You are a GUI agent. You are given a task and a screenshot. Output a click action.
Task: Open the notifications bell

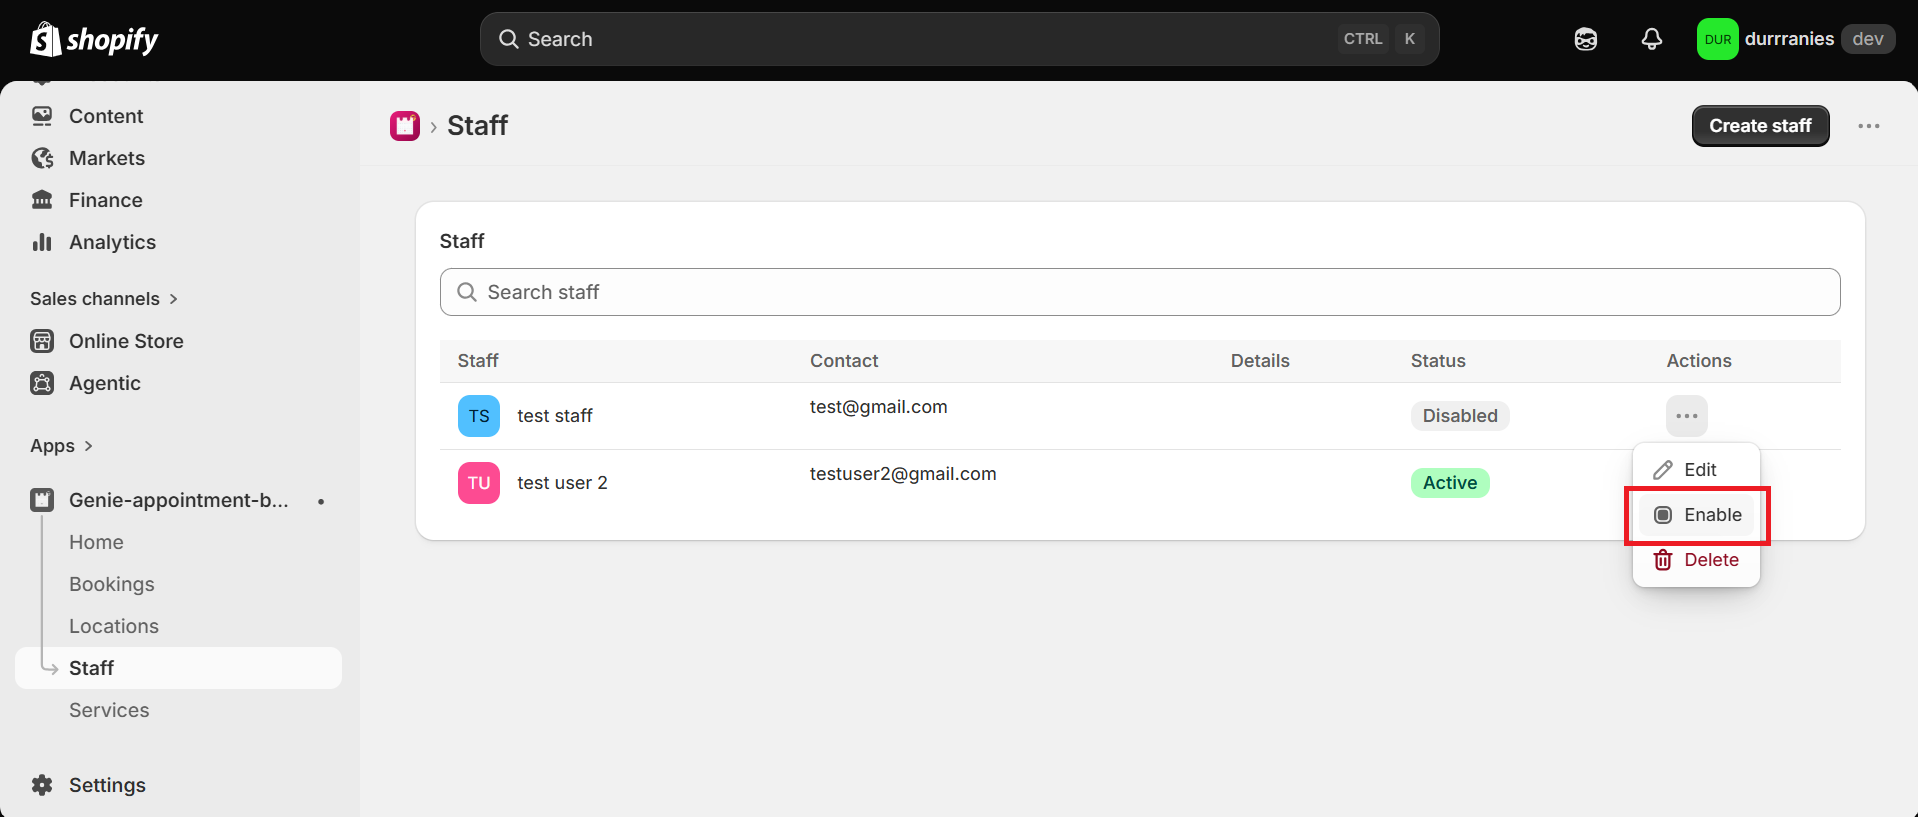1652,39
